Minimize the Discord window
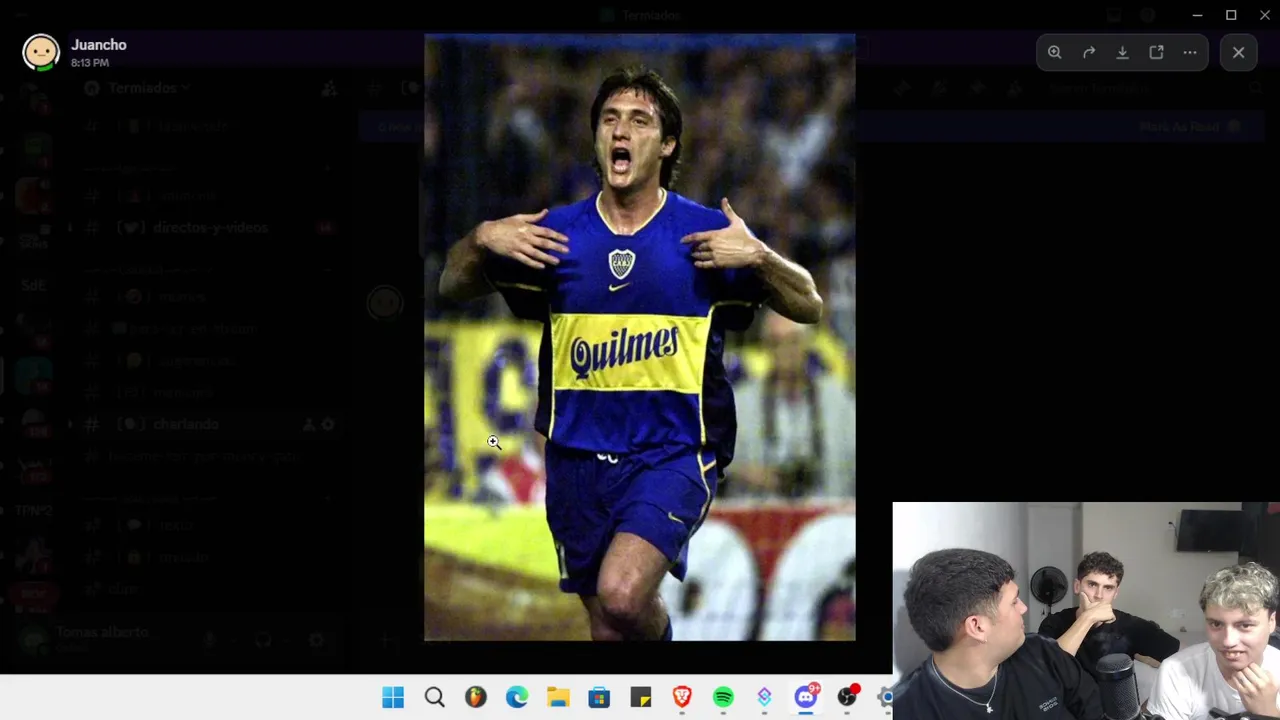The height and width of the screenshot is (720, 1280). [x=1197, y=15]
